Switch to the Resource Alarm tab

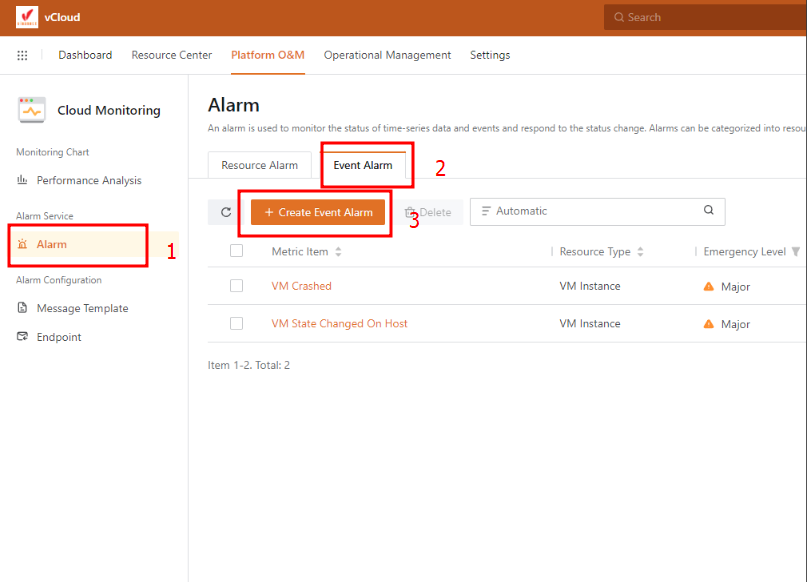(x=259, y=165)
